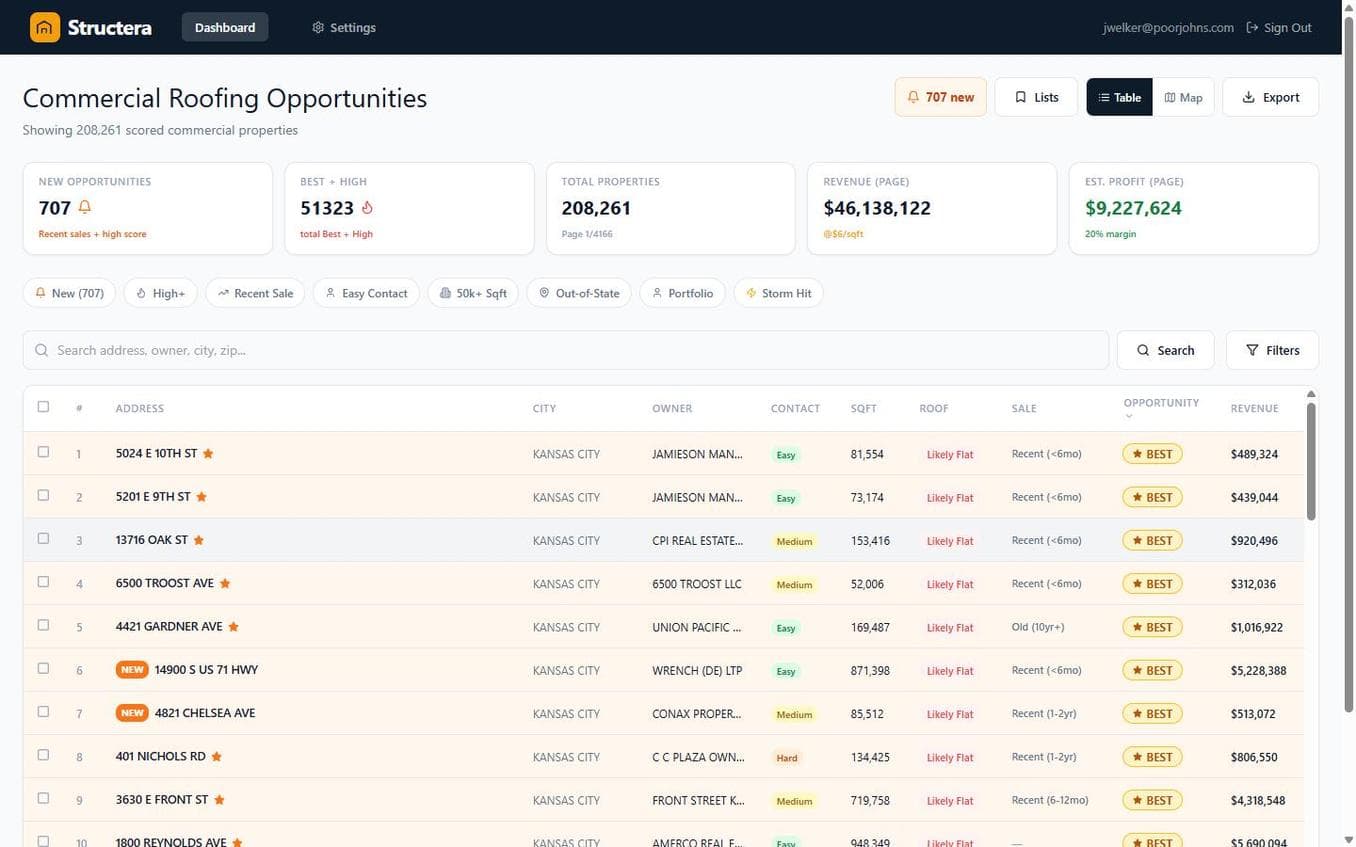Toggle the select-all checkbox in the table header
This screenshot has height=847, width=1356.
click(x=43, y=407)
